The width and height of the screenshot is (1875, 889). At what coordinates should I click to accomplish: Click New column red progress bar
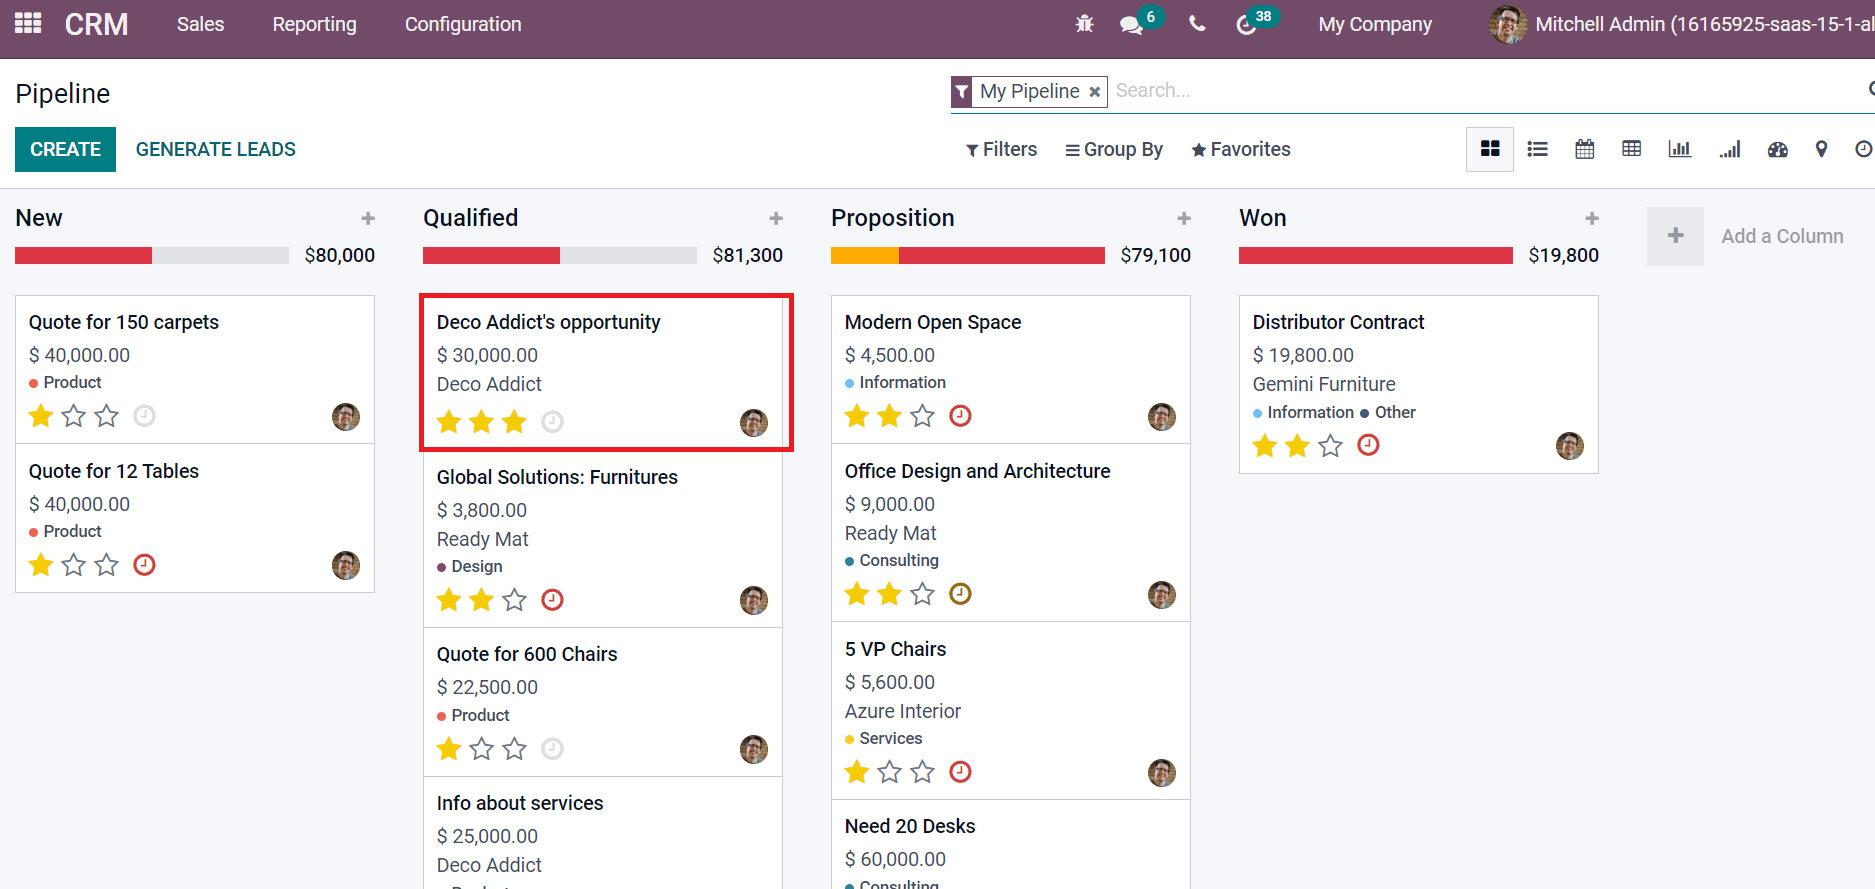83,256
